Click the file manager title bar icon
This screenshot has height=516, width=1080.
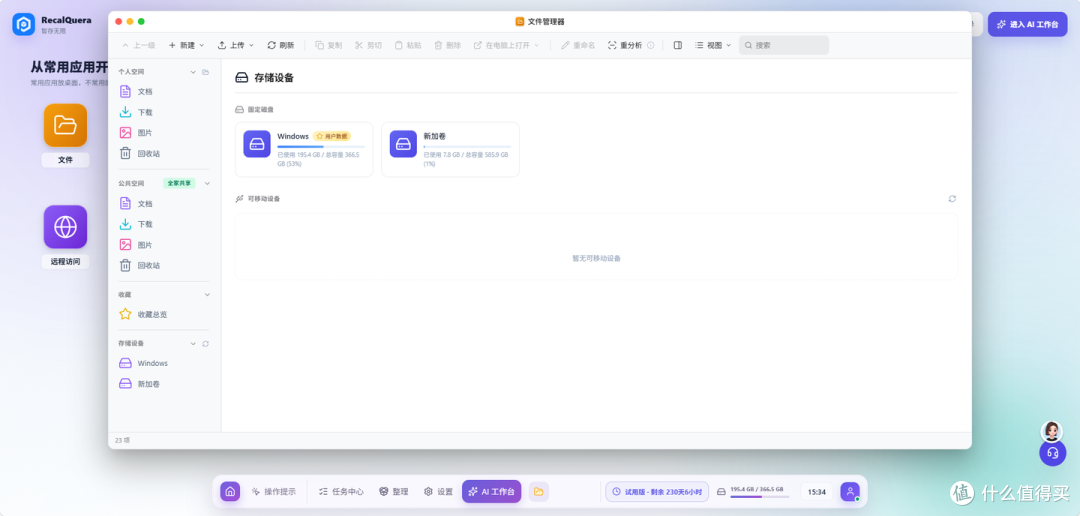pyautogui.click(x=520, y=21)
